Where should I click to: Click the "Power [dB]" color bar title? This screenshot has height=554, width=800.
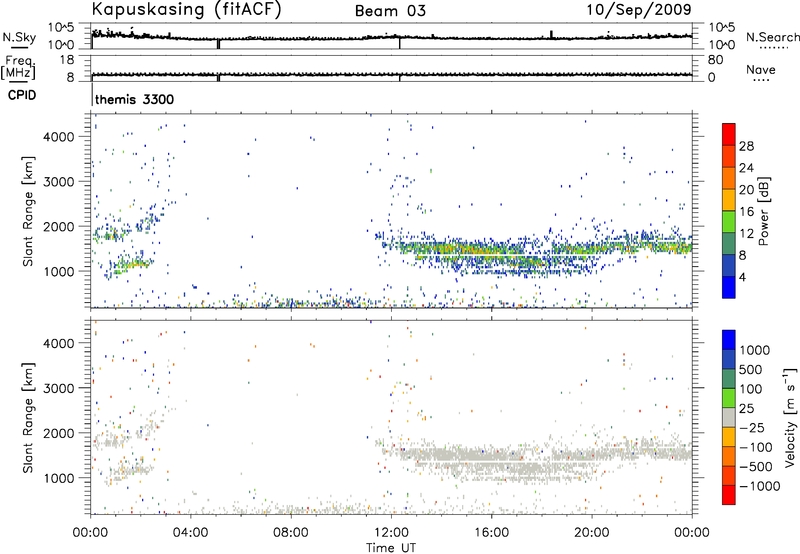[x=763, y=211]
